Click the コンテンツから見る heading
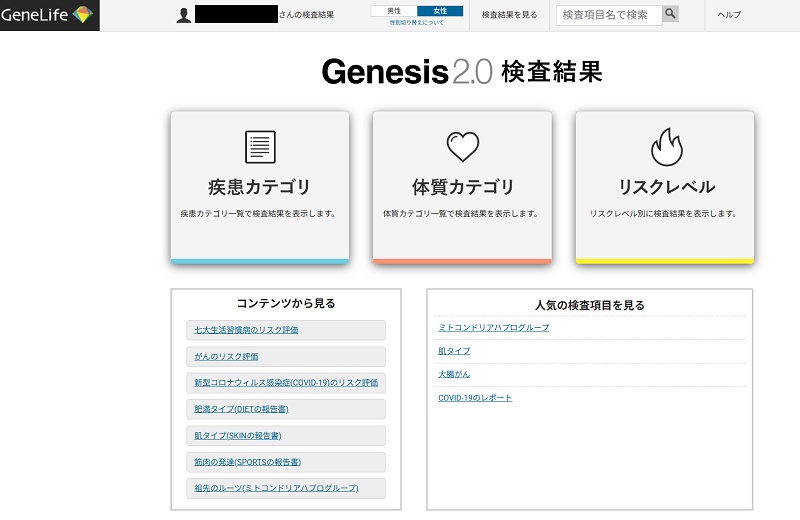The width and height of the screenshot is (800, 520). tap(286, 304)
